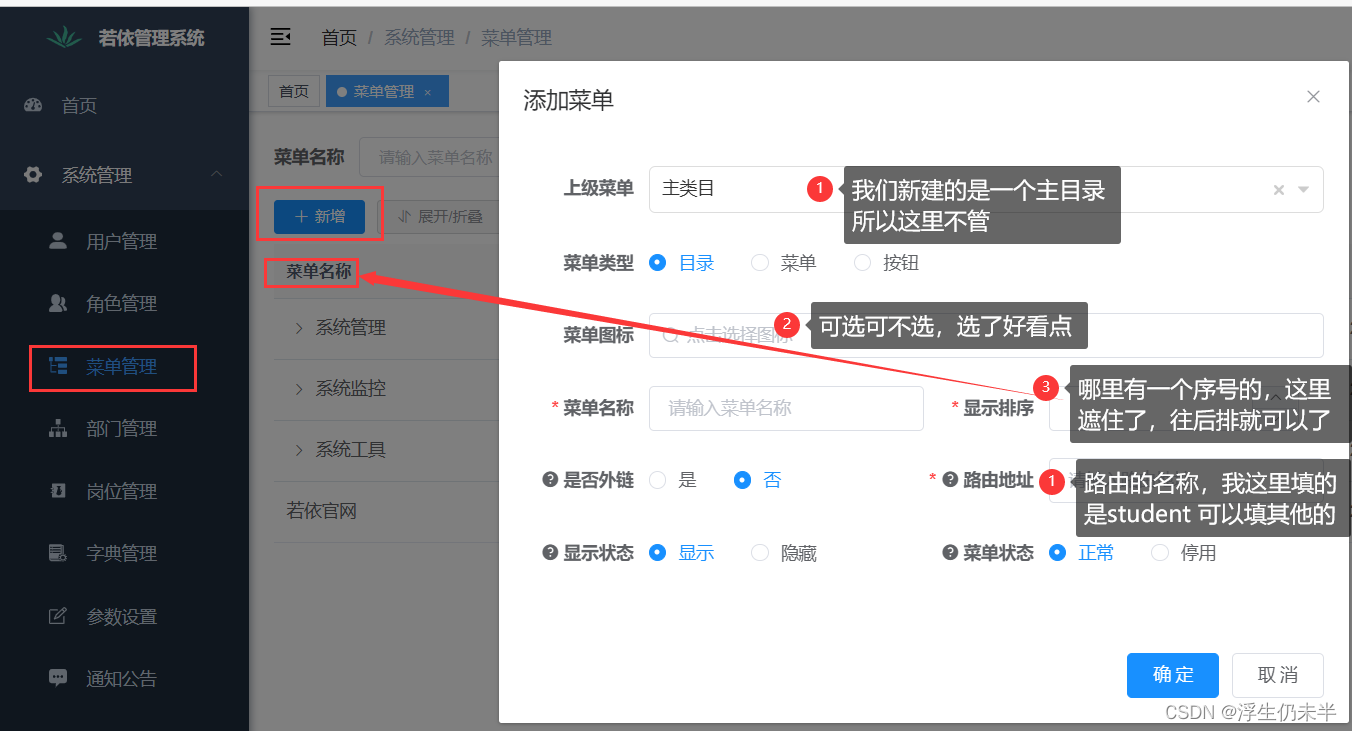The height and width of the screenshot is (731, 1352).
Task: Collapse the 系统管理 sidebar section arrow
Action: point(216,175)
